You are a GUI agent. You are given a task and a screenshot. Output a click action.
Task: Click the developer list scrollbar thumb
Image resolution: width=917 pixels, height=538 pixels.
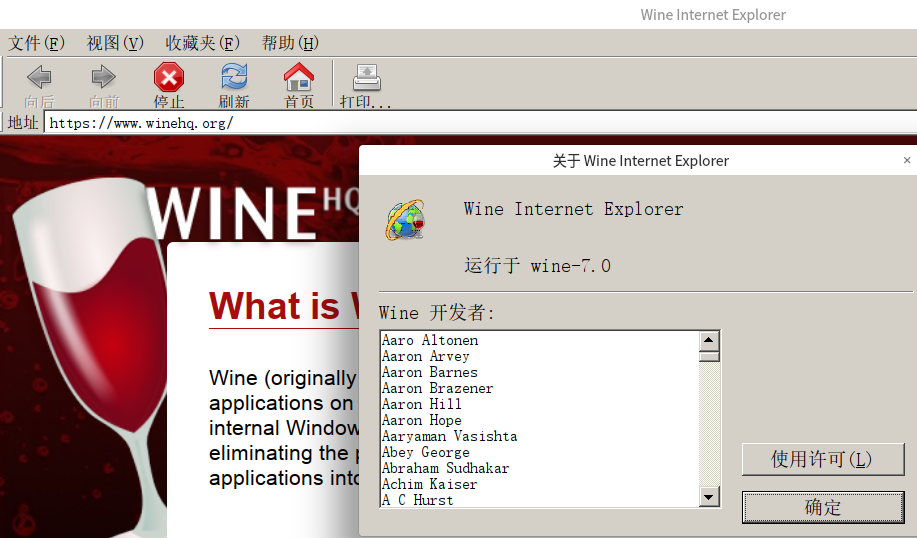[709, 356]
